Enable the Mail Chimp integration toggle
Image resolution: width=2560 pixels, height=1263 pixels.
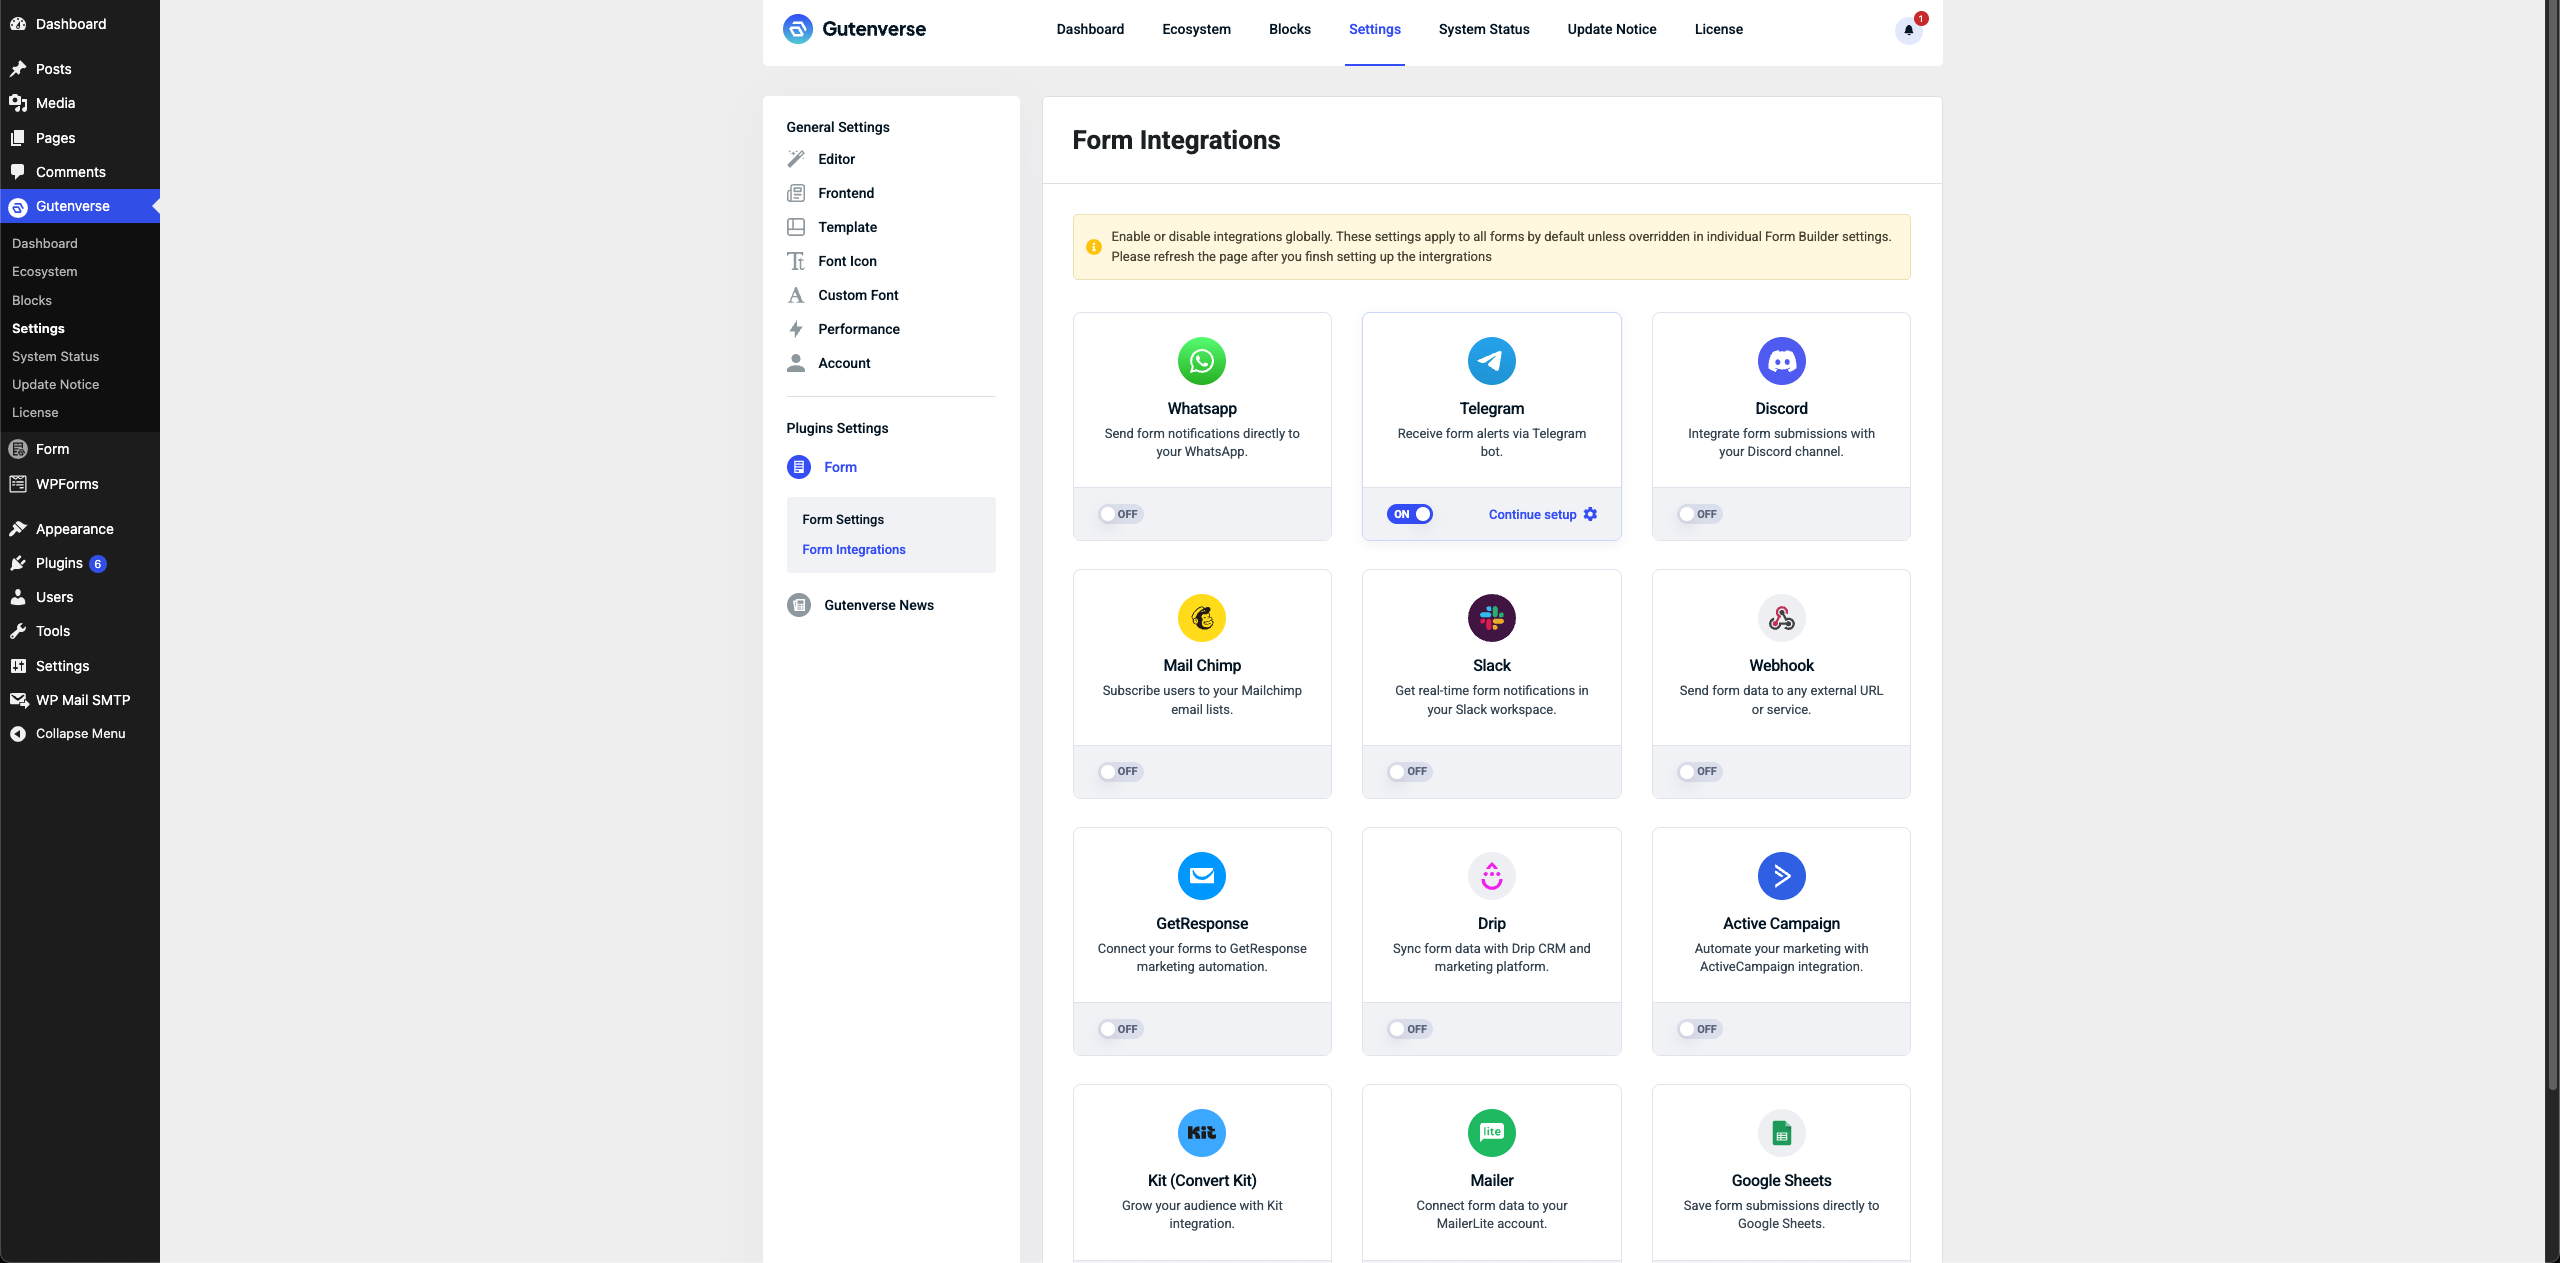coord(1119,771)
